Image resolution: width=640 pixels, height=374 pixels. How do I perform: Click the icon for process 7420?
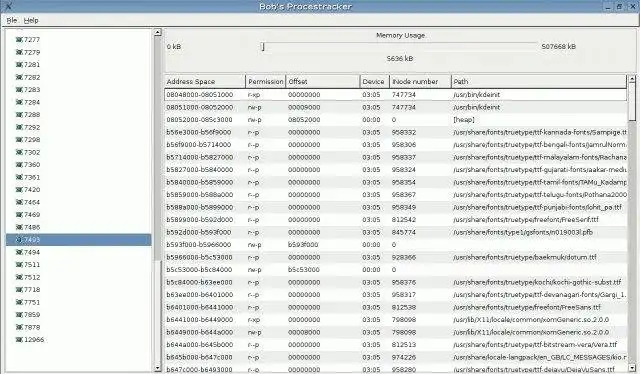(x=19, y=189)
